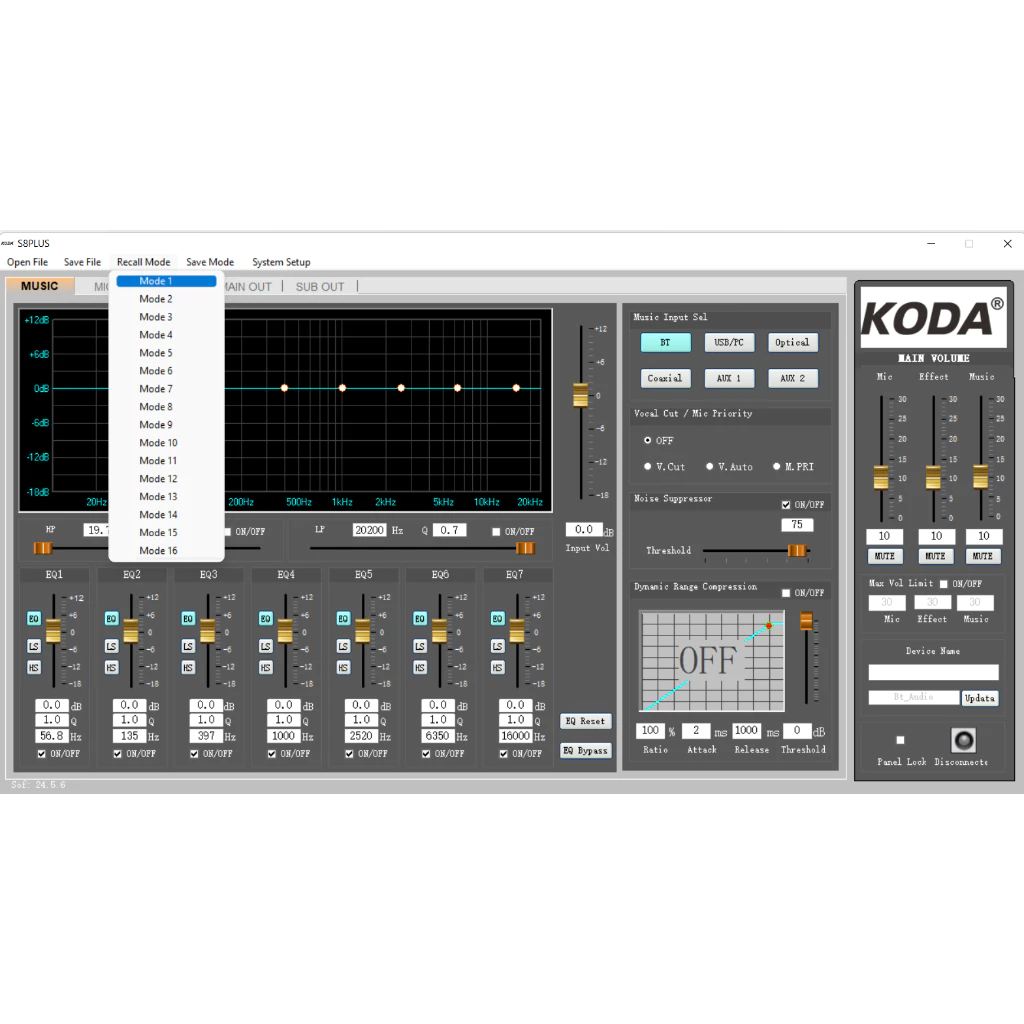Click the EQ button in EQ6 band
Image resolution: width=1024 pixels, height=1024 pixels.
[421, 619]
